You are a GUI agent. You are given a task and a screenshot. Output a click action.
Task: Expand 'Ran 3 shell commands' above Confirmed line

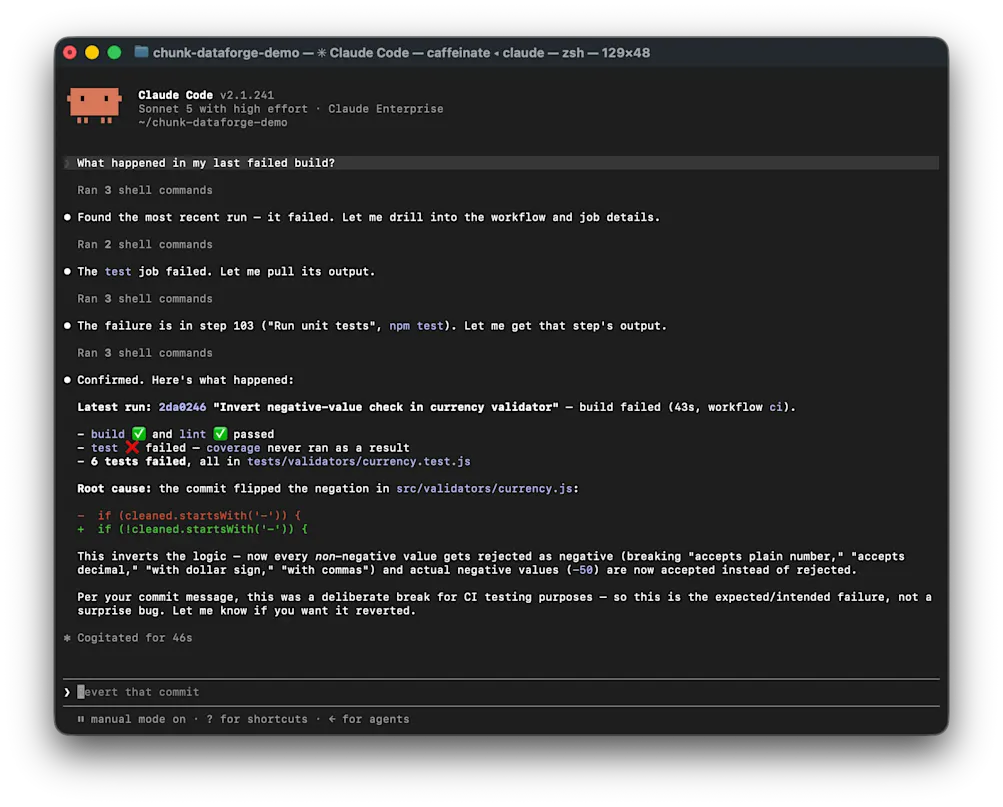point(145,353)
